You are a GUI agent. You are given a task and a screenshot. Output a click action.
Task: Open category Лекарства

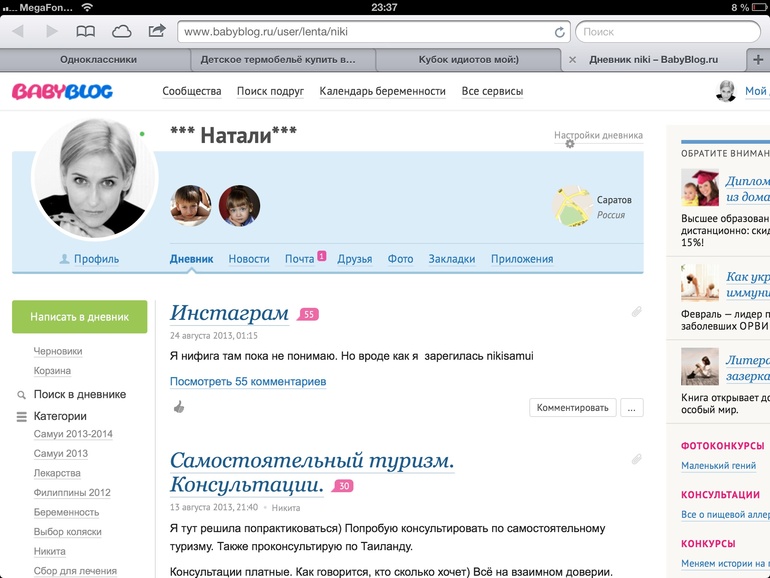[x=57, y=473]
